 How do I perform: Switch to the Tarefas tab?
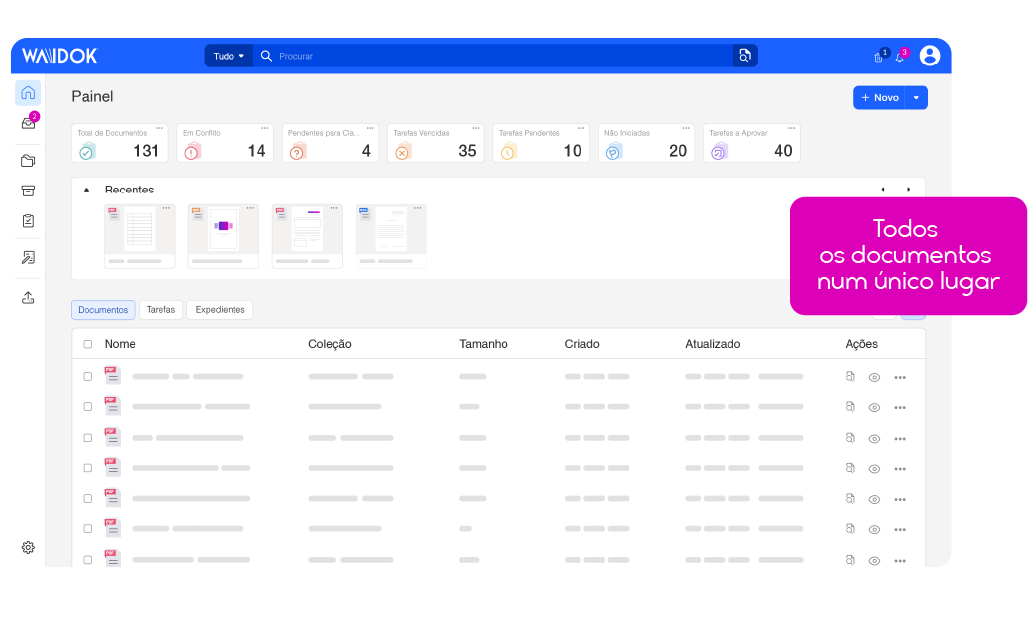click(161, 309)
